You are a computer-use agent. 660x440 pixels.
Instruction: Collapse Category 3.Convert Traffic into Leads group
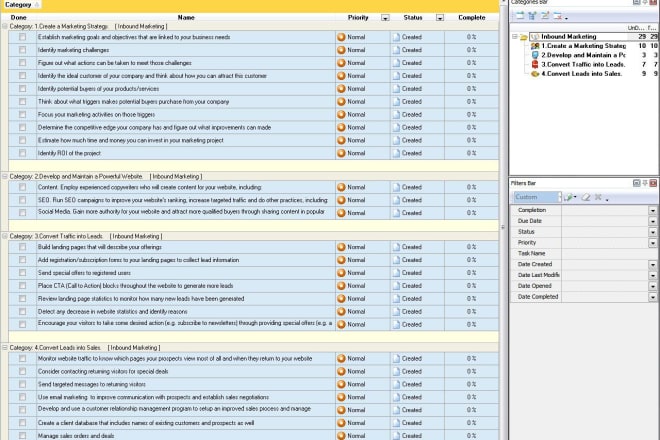pyautogui.click(x=5, y=236)
